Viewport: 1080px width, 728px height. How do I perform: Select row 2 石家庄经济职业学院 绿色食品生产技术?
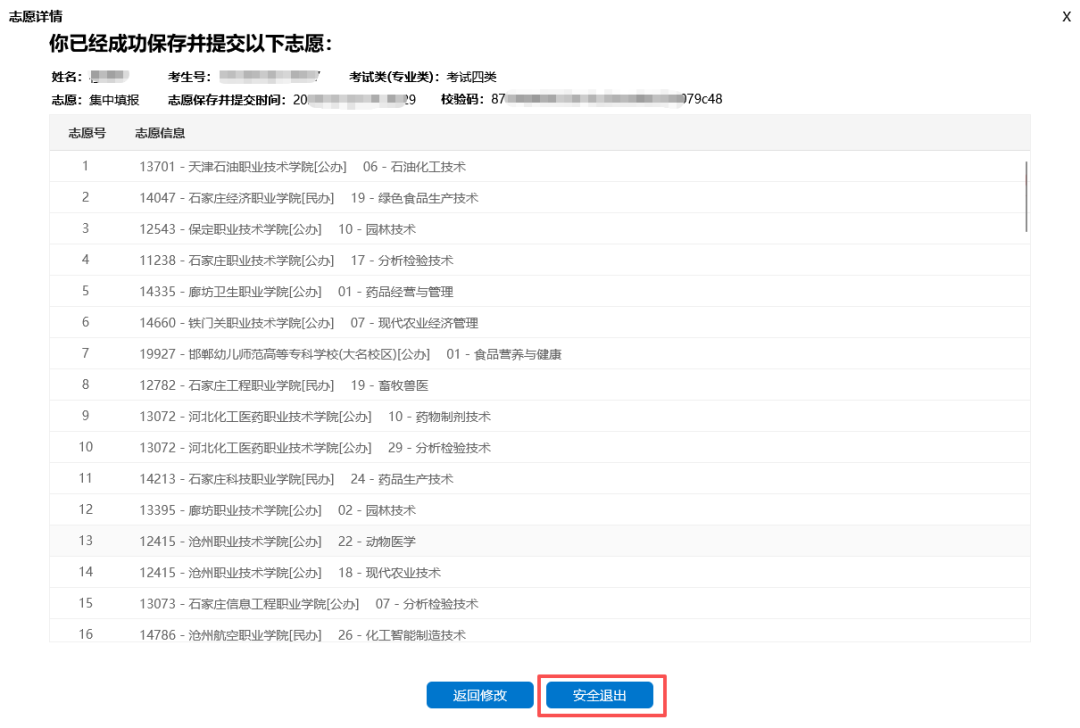[400, 198]
